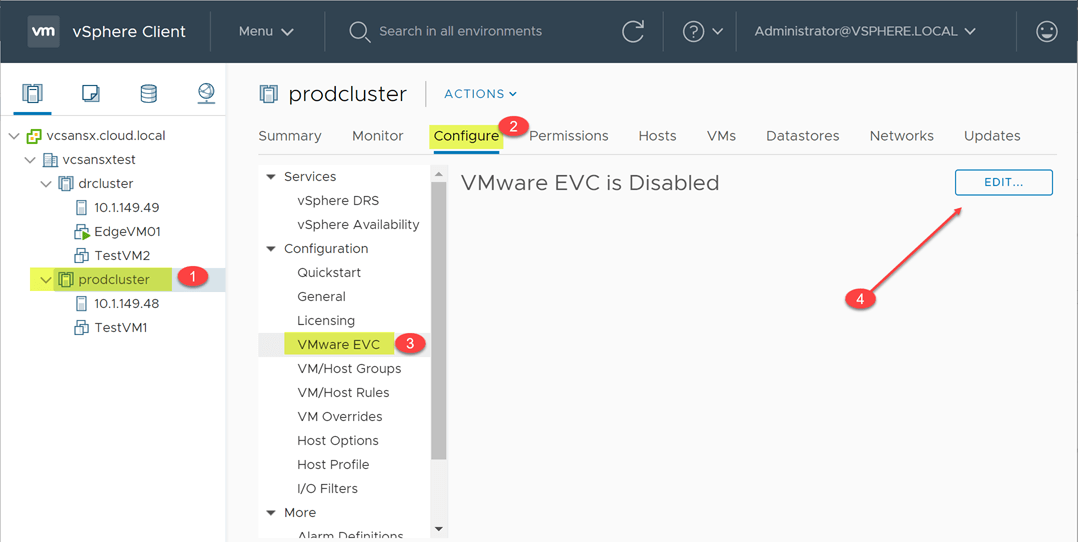The width and height of the screenshot is (1078, 542).
Task: Open the Datastores tab
Action: (802, 136)
